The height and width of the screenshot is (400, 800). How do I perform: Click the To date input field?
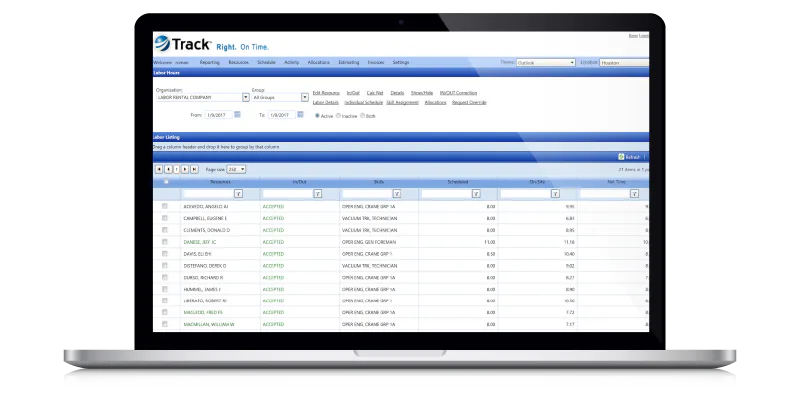[282, 115]
